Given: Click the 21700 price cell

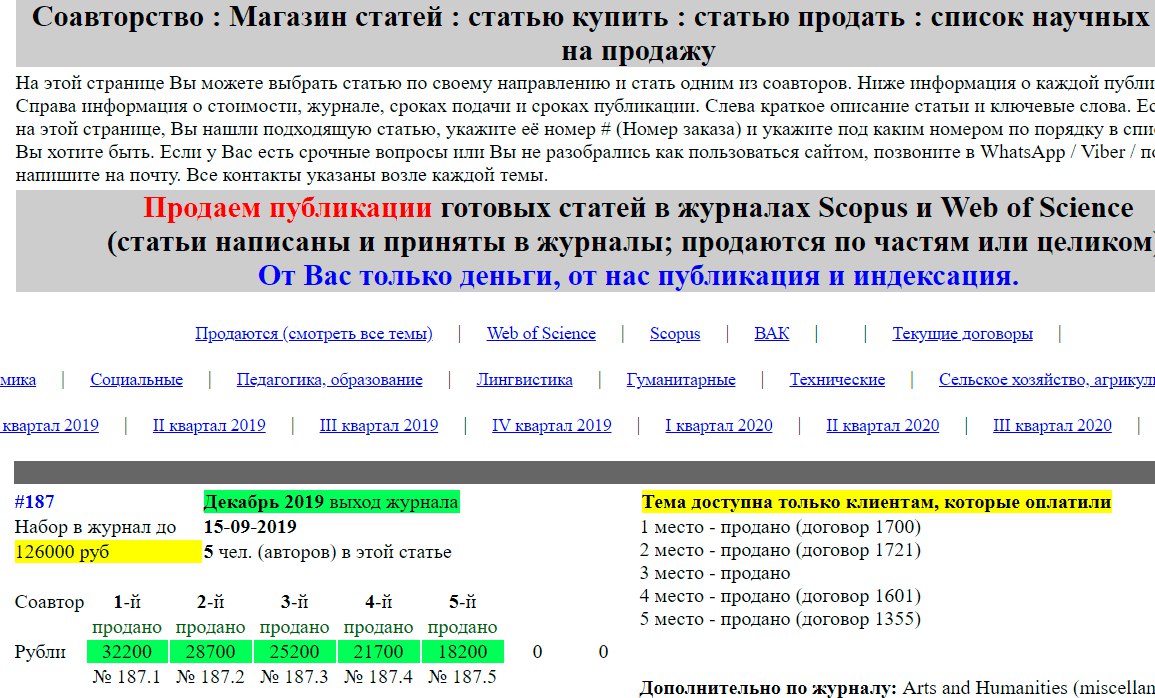Looking at the screenshot, I should tap(379, 652).
